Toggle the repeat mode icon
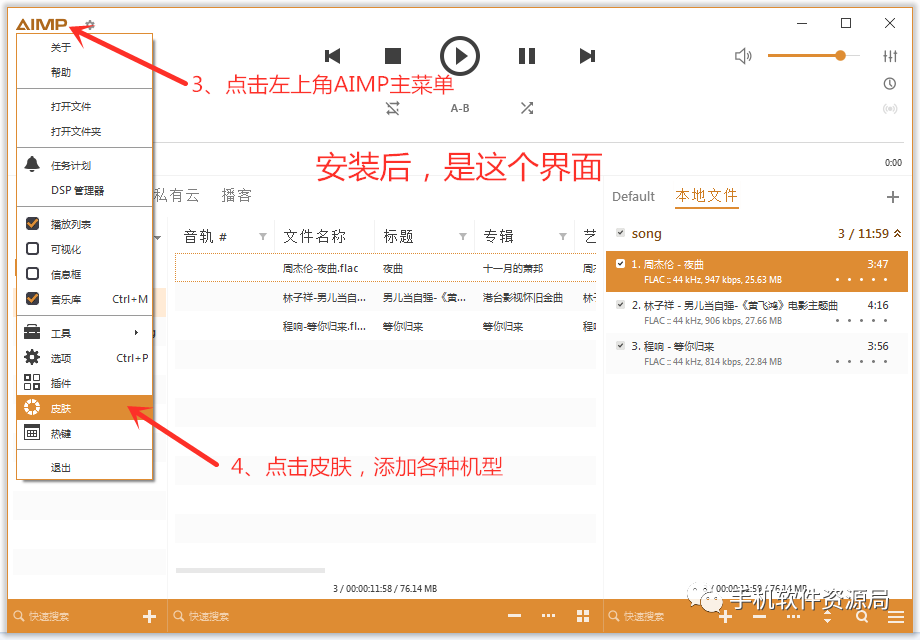This screenshot has height=640, width=920. 393,108
